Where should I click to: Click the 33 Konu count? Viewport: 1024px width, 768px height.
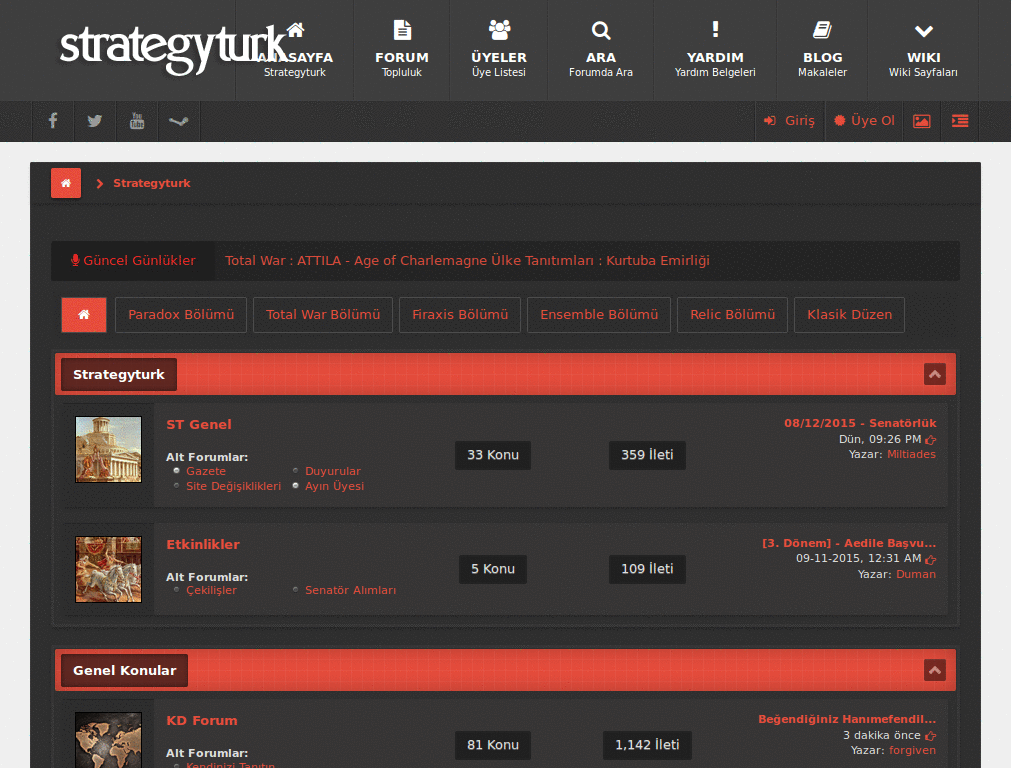pyautogui.click(x=493, y=455)
